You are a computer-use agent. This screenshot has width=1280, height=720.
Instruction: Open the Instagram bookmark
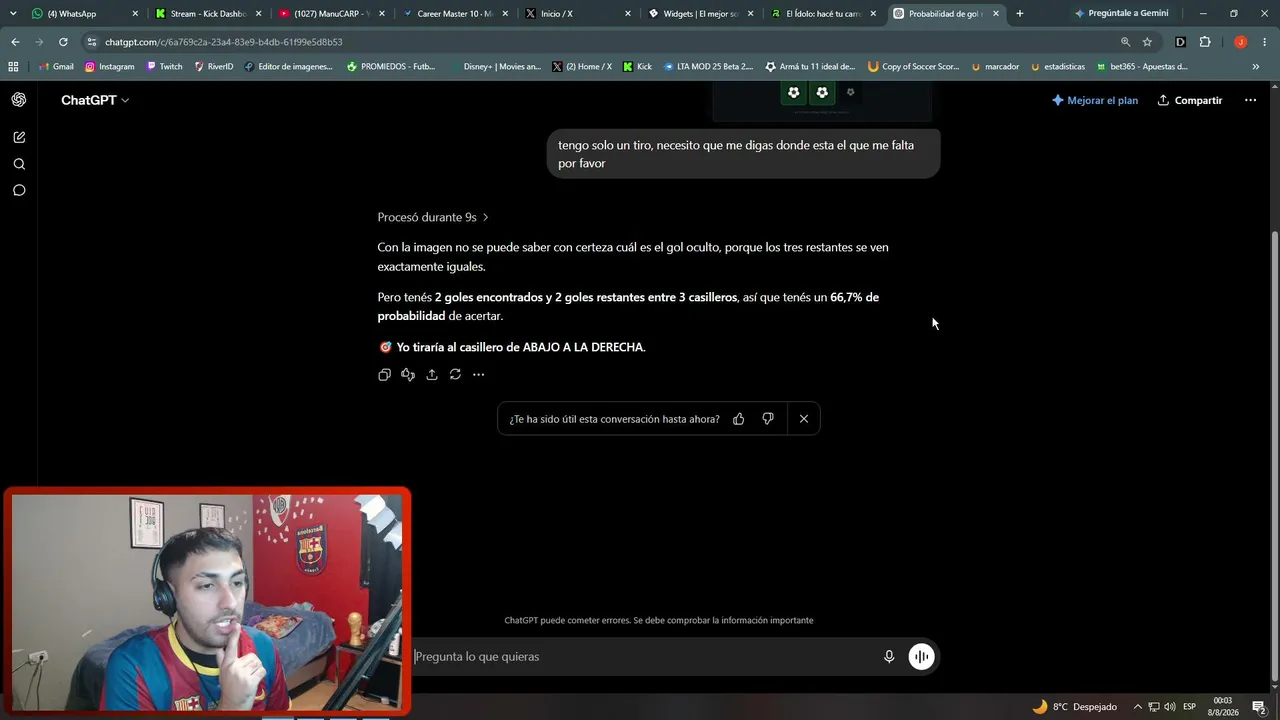109,67
